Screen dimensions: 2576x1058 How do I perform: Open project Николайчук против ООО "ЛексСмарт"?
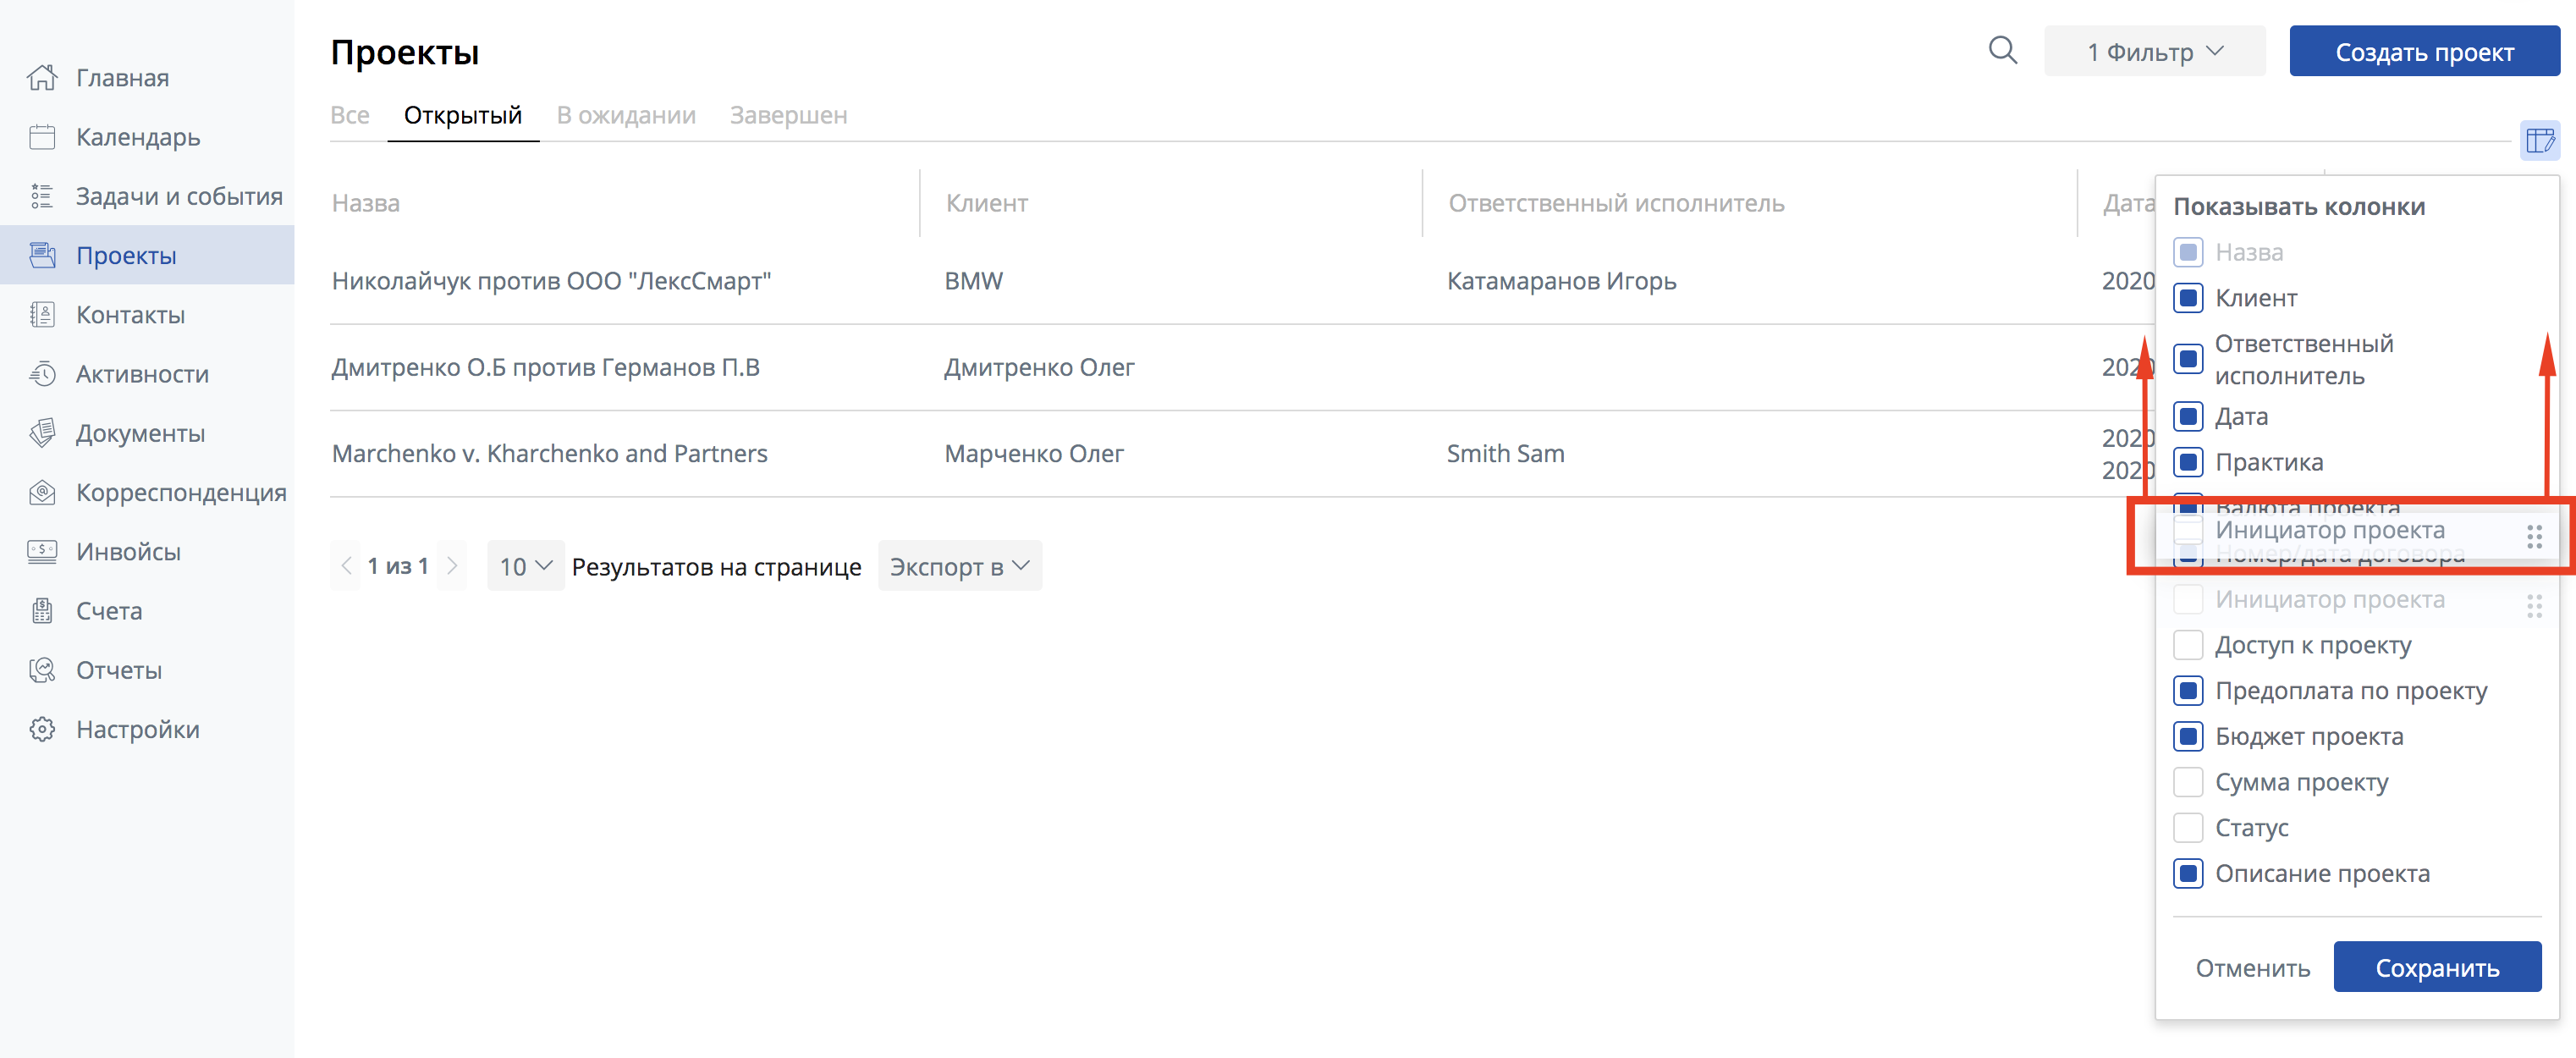click(551, 281)
